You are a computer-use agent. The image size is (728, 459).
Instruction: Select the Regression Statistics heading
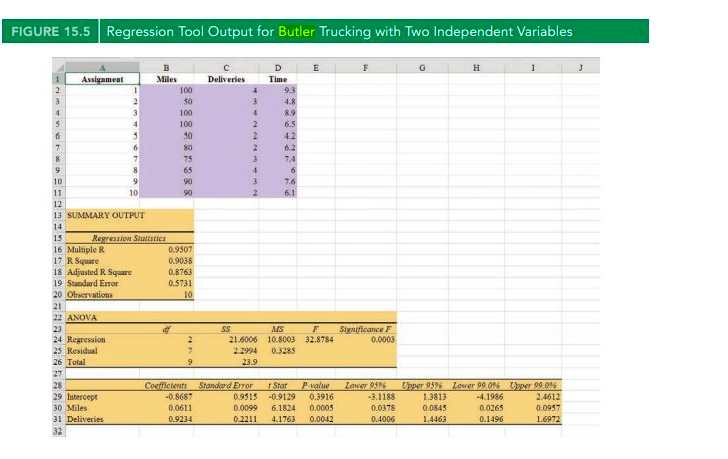pyautogui.click(x=129, y=238)
